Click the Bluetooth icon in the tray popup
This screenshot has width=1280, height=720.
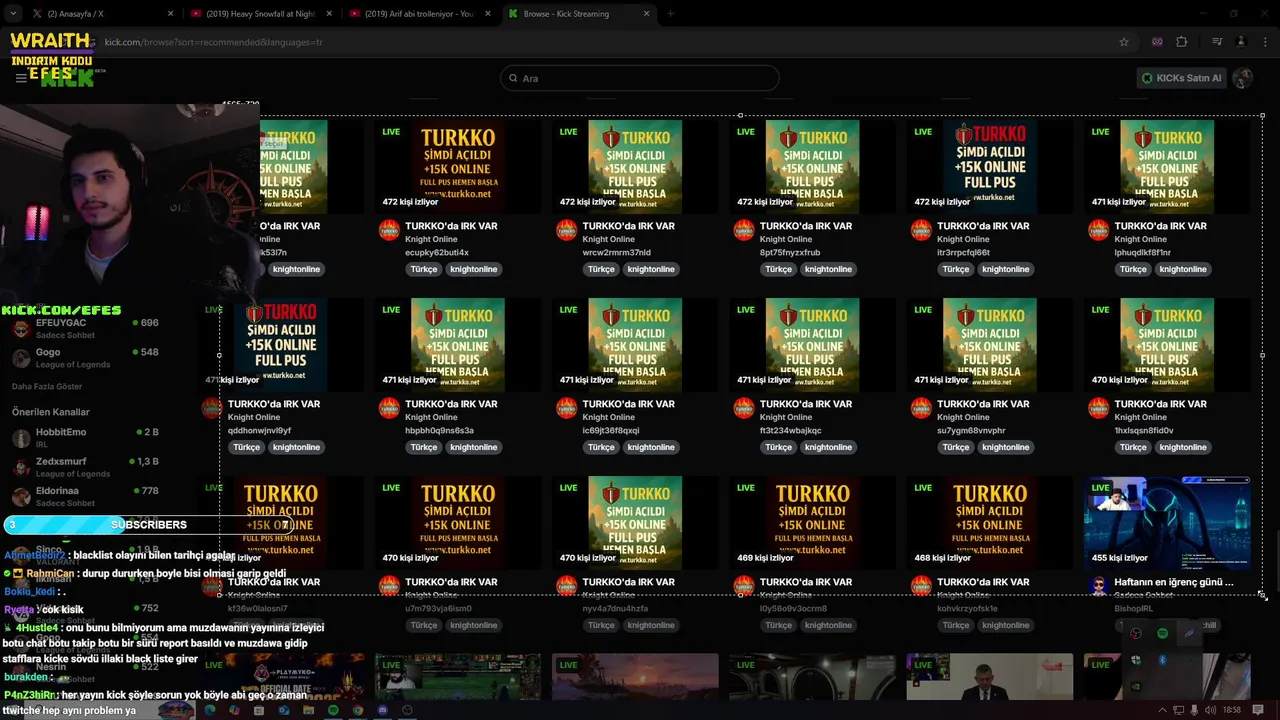[1162, 660]
